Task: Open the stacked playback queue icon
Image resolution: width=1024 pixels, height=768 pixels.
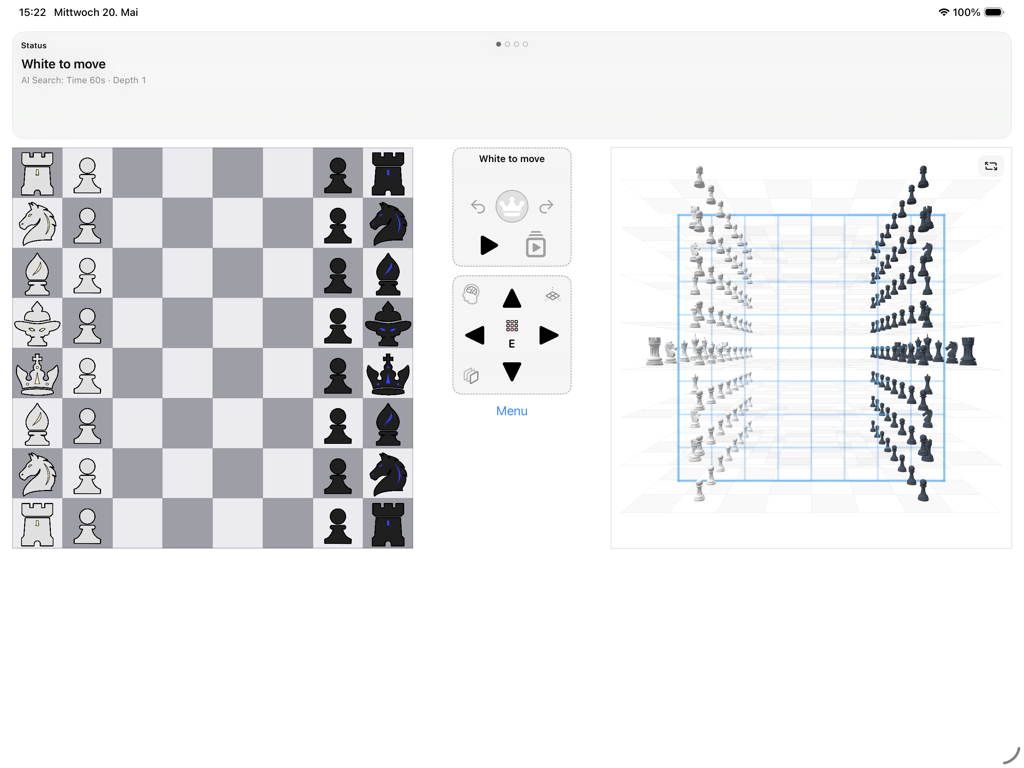Action: 536,244
